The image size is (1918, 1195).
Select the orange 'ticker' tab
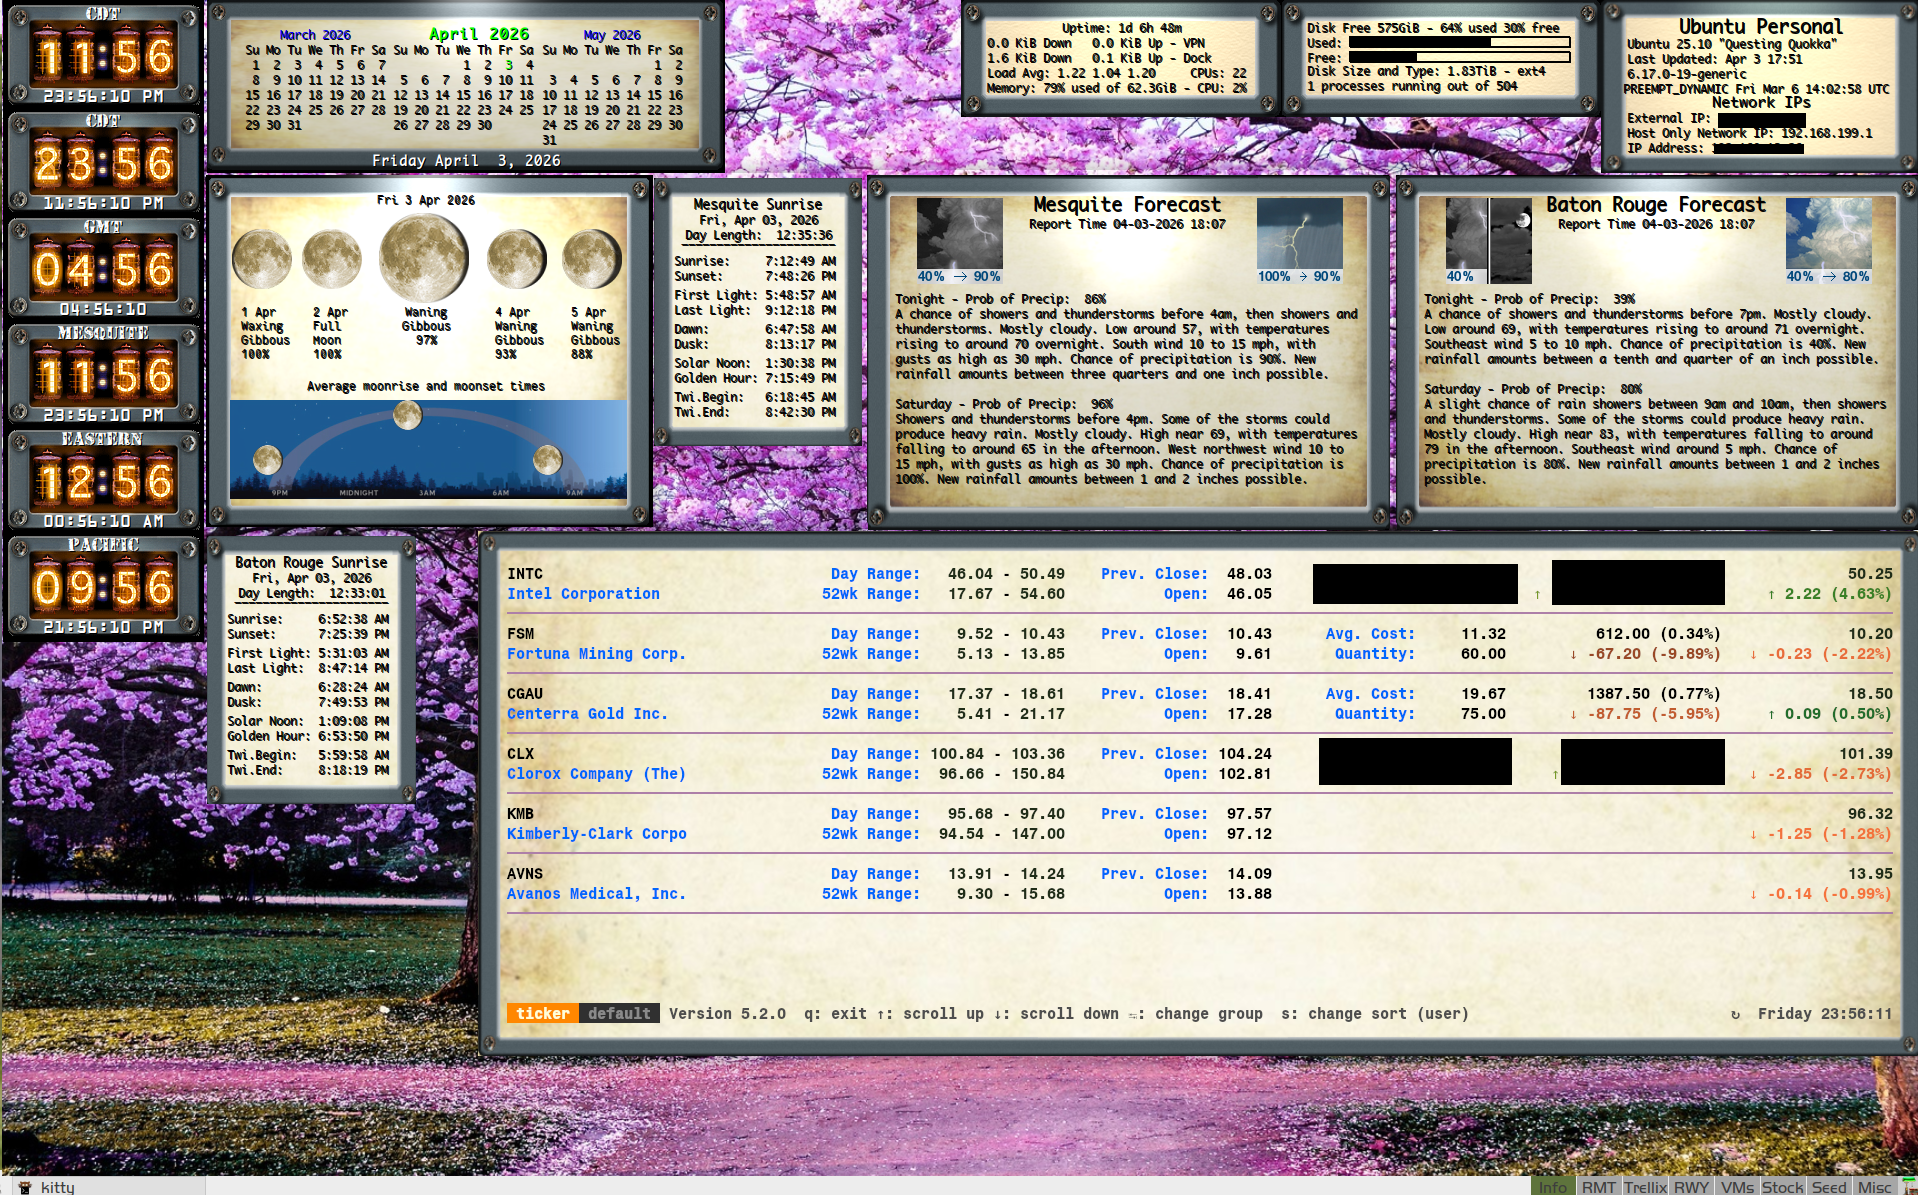(542, 1014)
